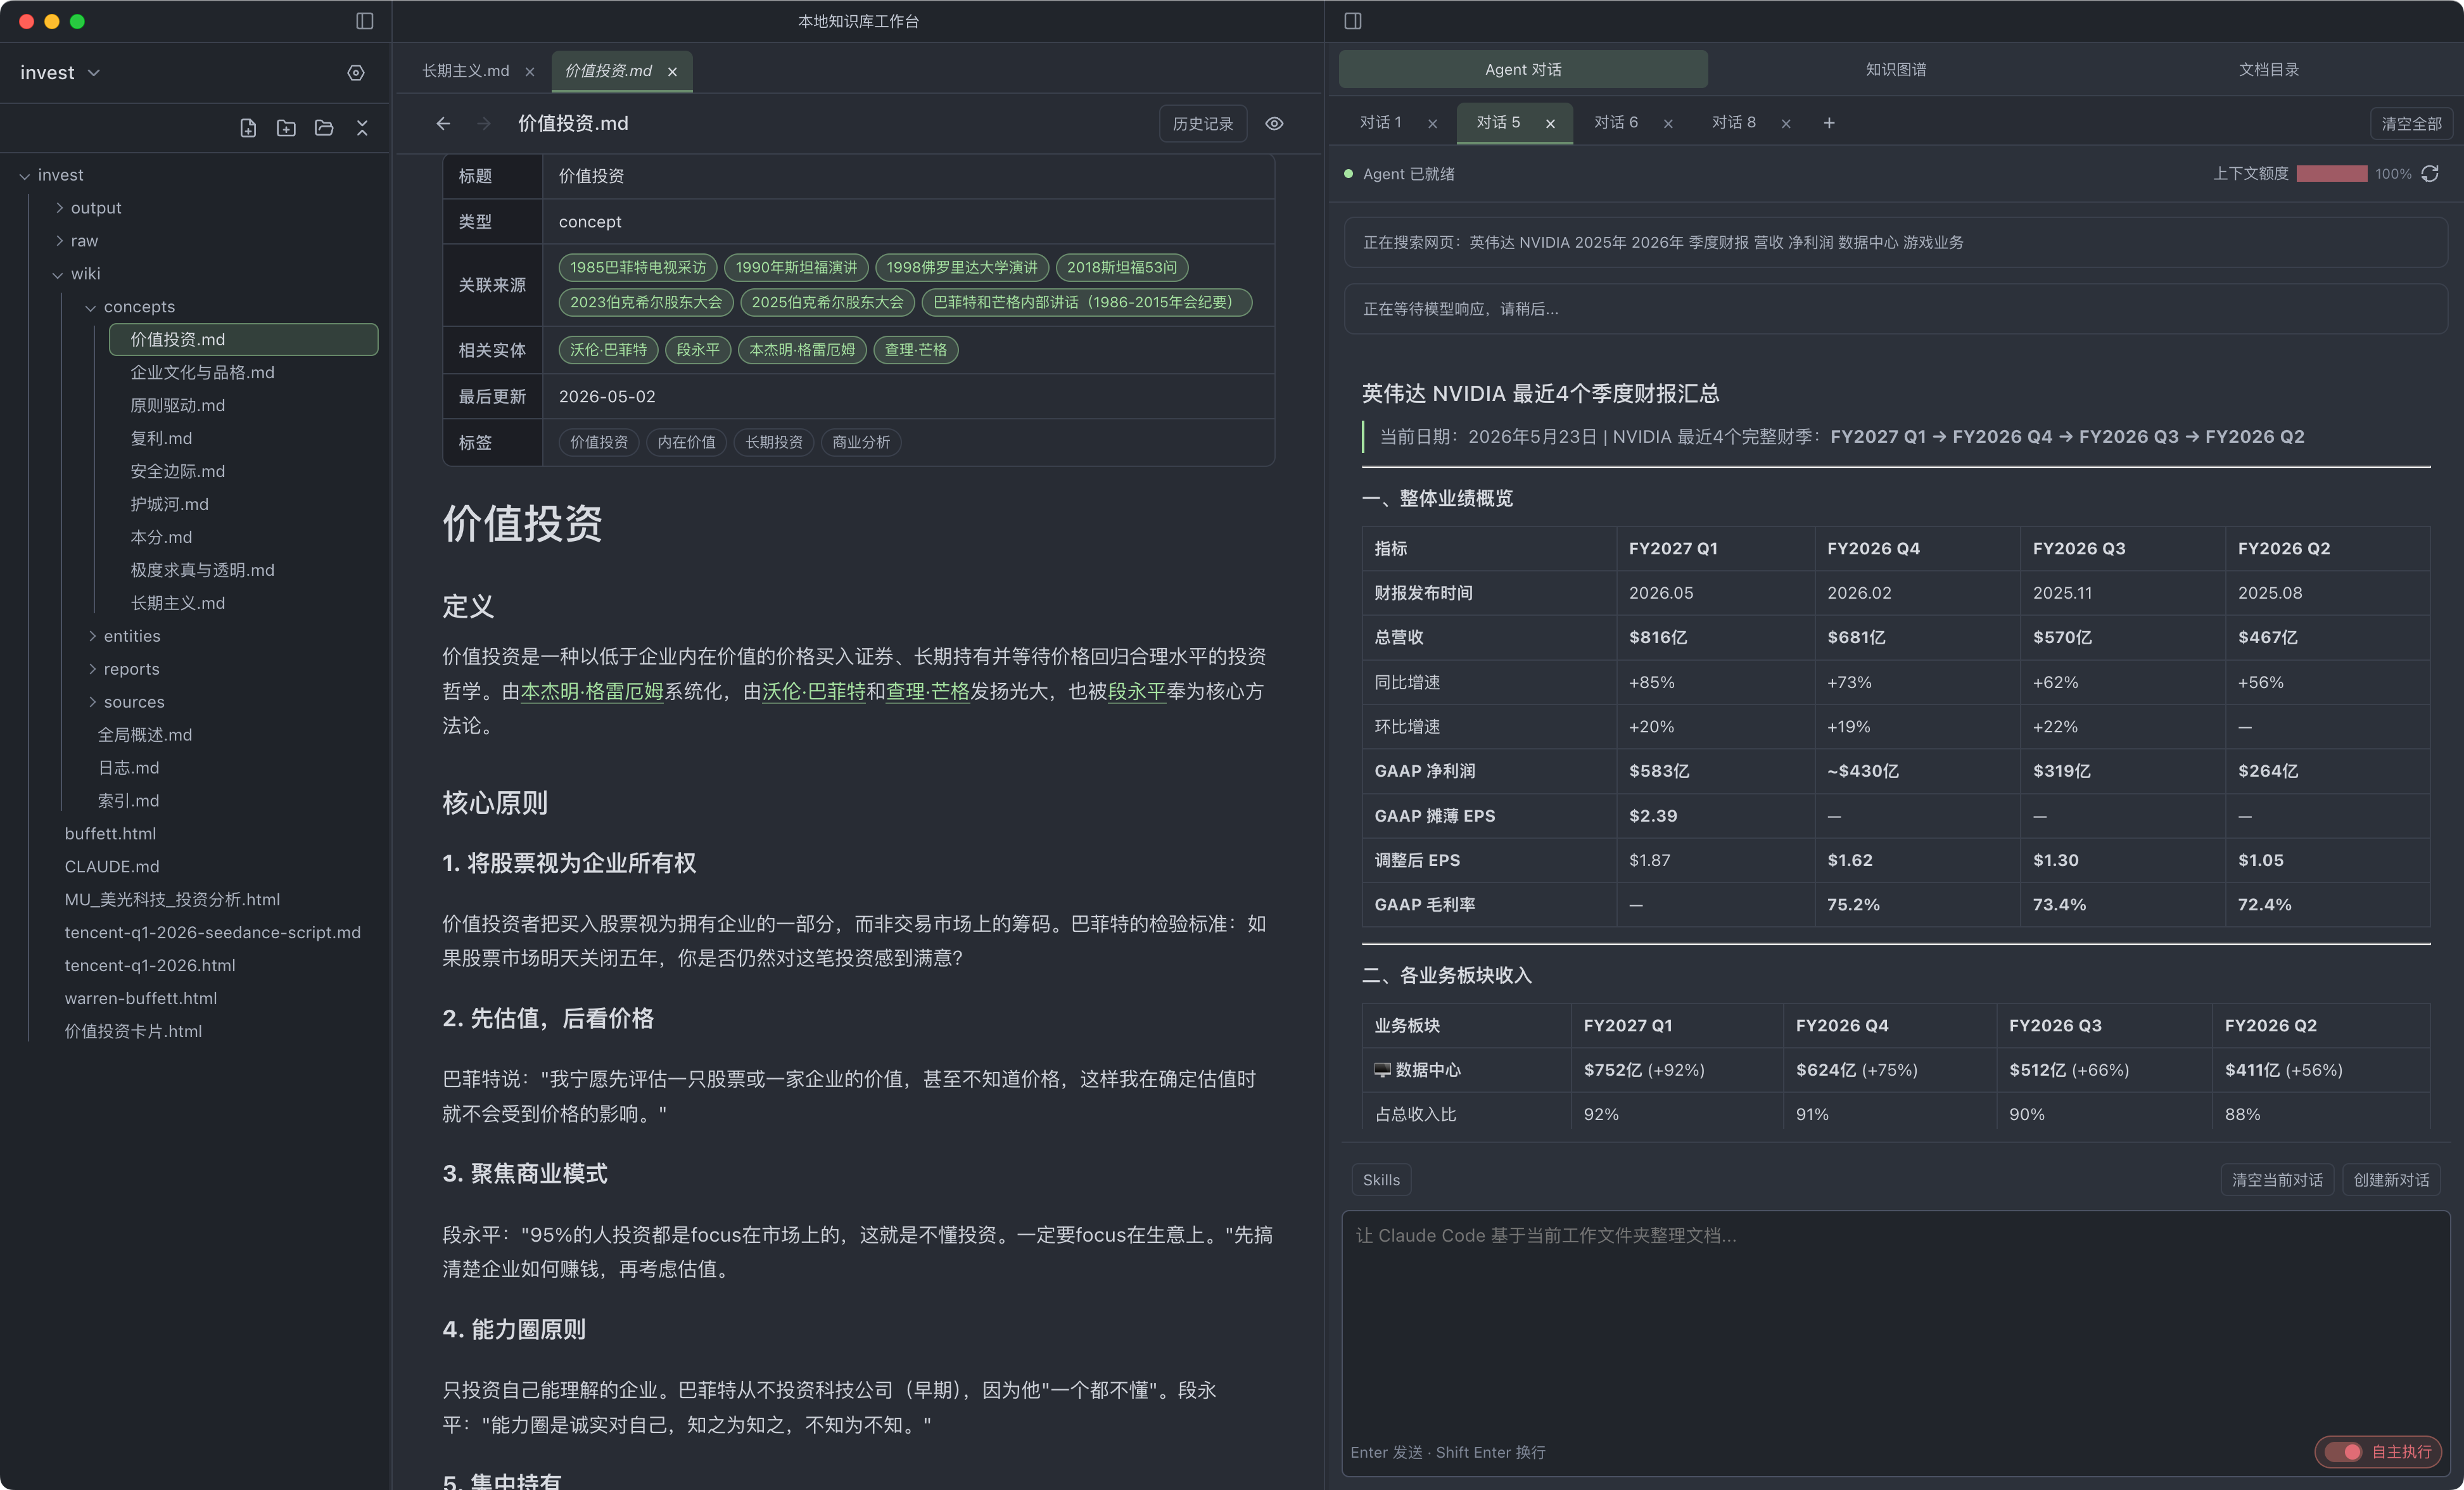Toggle 自主执行 switch

pyautogui.click(x=2343, y=1452)
